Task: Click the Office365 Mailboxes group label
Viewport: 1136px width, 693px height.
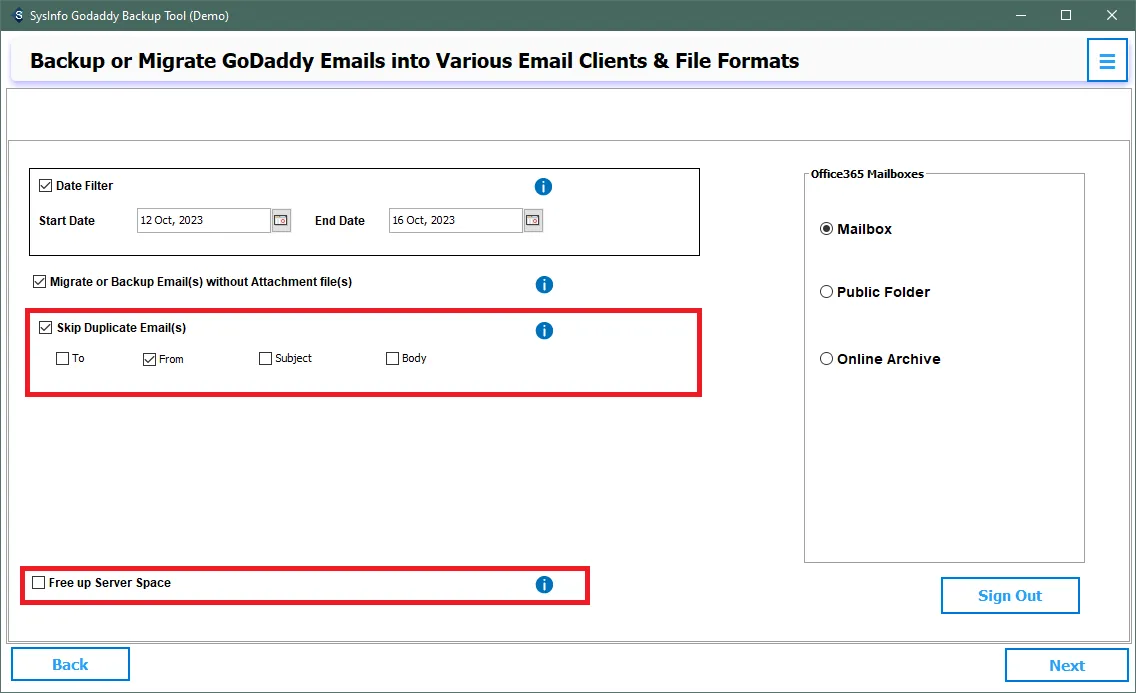Action: click(x=867, y=174)
